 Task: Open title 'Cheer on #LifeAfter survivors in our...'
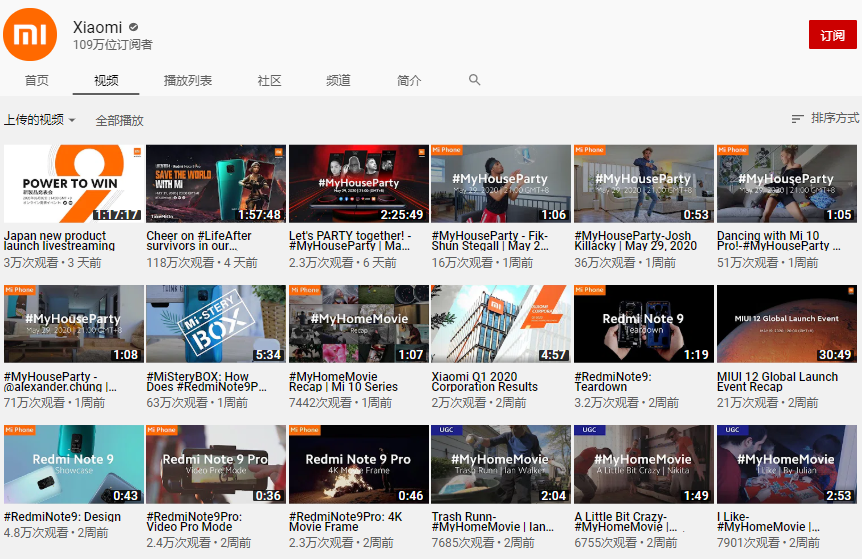coord(199,241)
